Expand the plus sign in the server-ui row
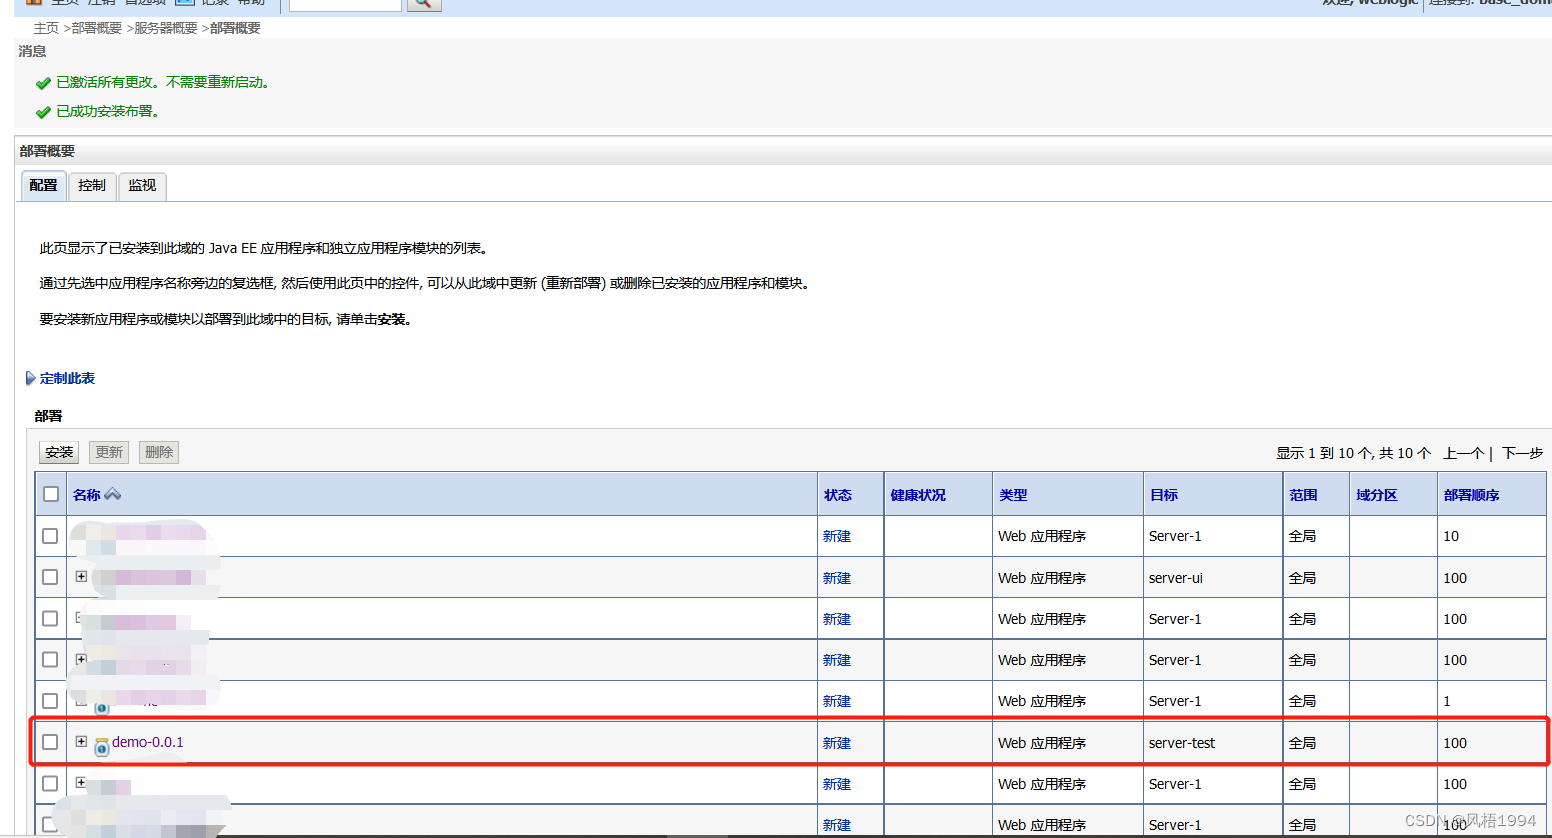This screenshot has height=838, width=1552. coord(81,576)
